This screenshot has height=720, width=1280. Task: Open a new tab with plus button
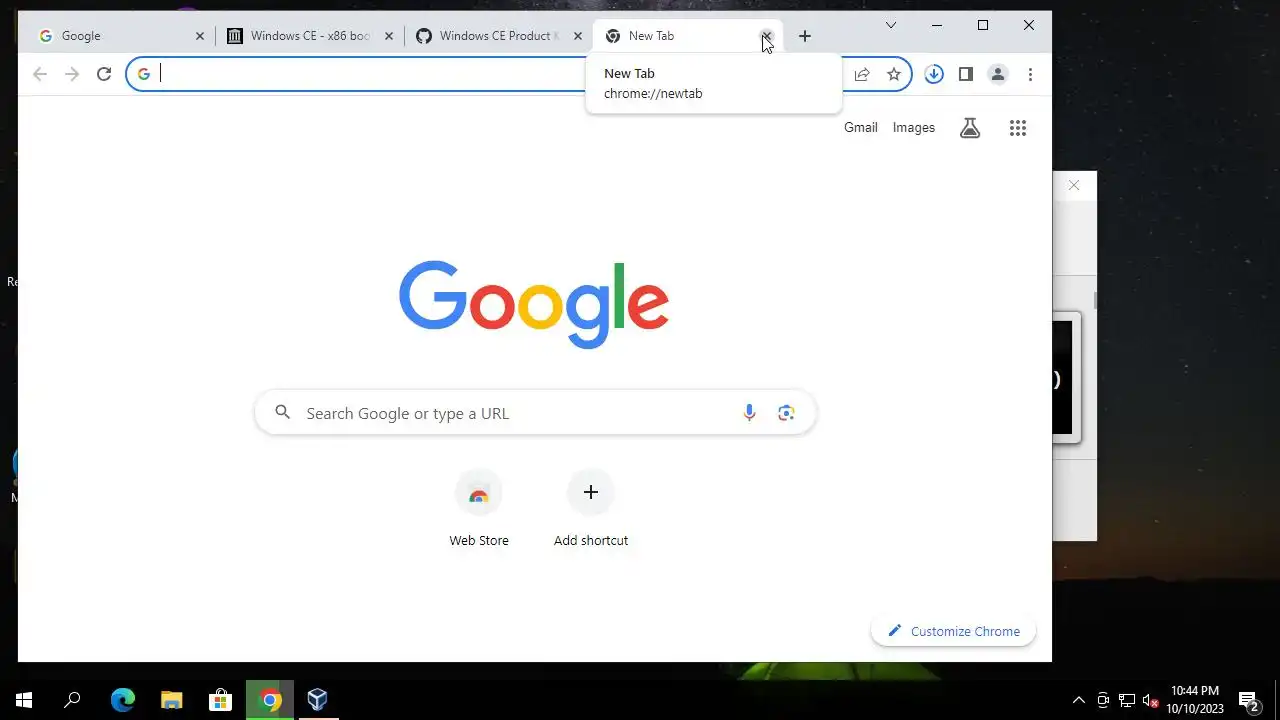pos(805,36)
